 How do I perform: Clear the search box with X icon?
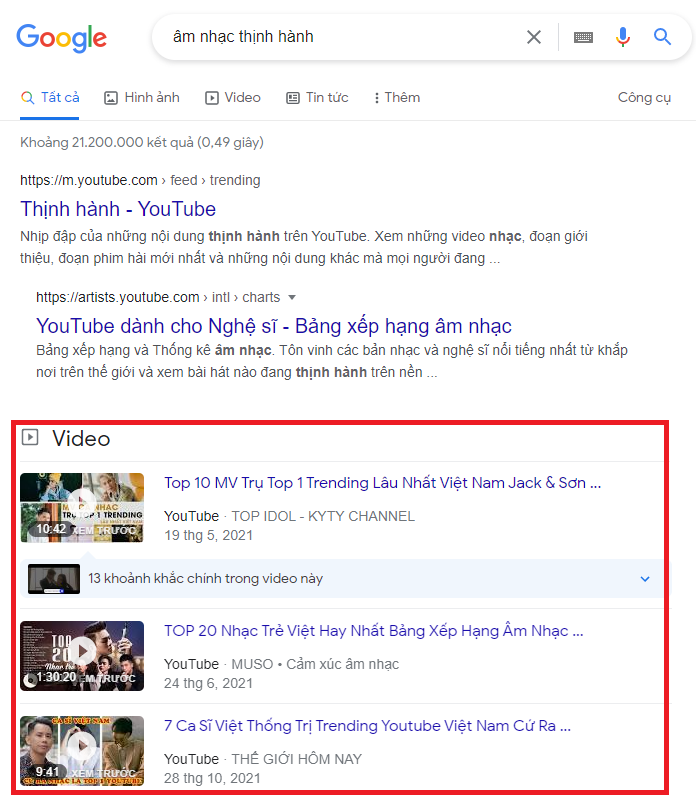tap(534, 37)
